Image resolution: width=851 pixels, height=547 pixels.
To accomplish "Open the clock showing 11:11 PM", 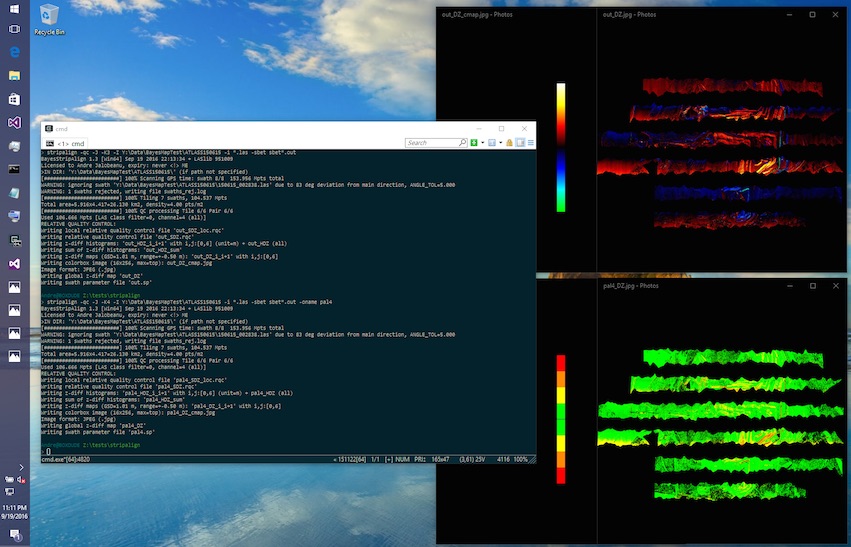I will [x=15, y=512].
